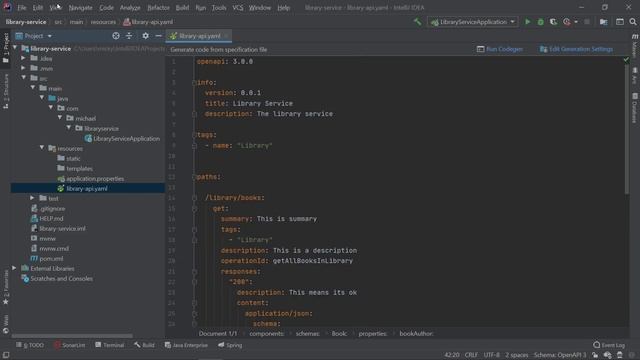Screen dimensions: 640x360
Task: Click the read-only lock icon in status bar
Action: (595, 355)
